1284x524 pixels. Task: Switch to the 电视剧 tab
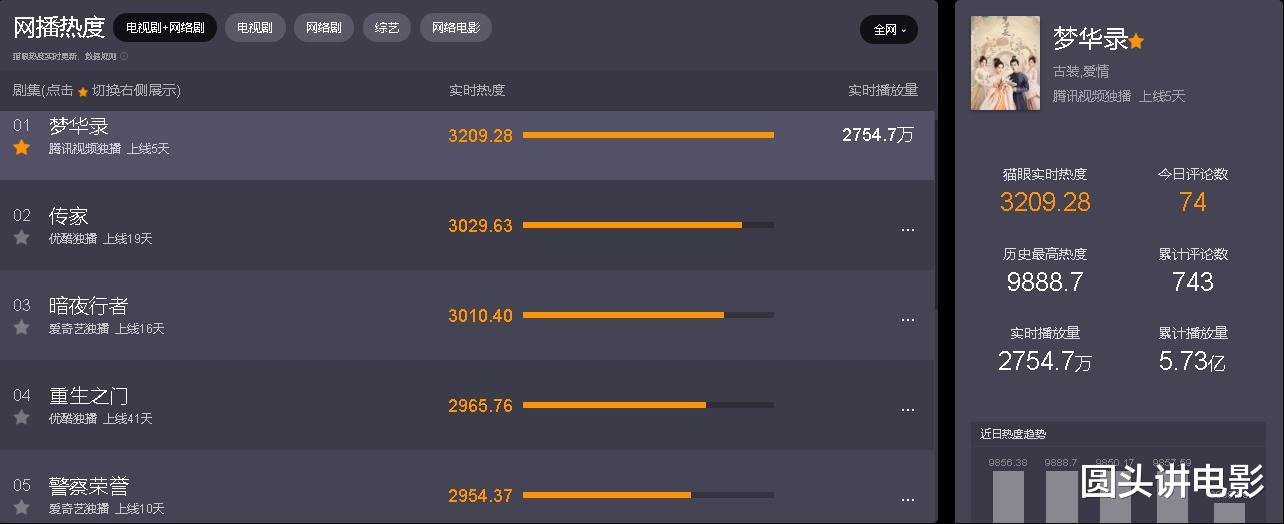coord(255,28)
